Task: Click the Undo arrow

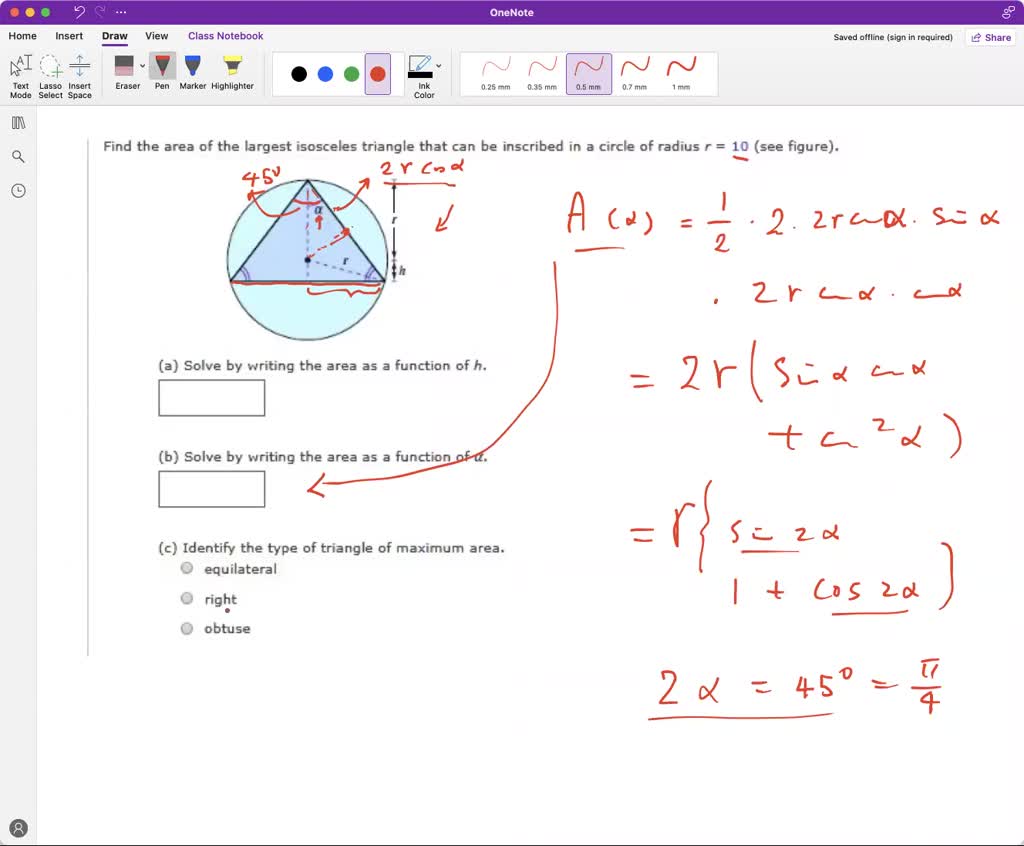Action: coord(79,11)
